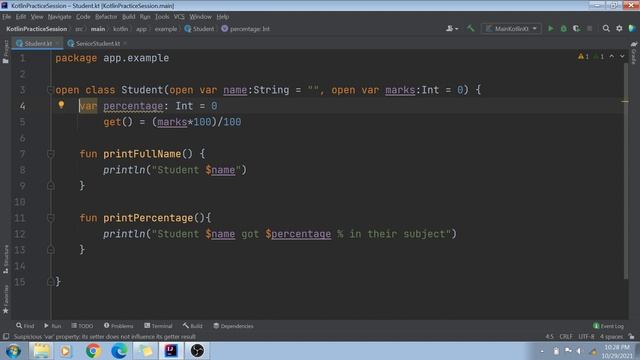Toggle the read-only lock icon in status bar
This screenshot has height=360, width=640.
[x=631, y=337]
